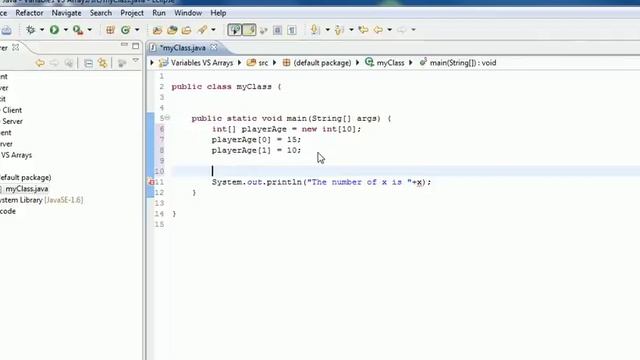
Task: Click main(String[]) : void breadcrumb
Action: tap(463, 63)
